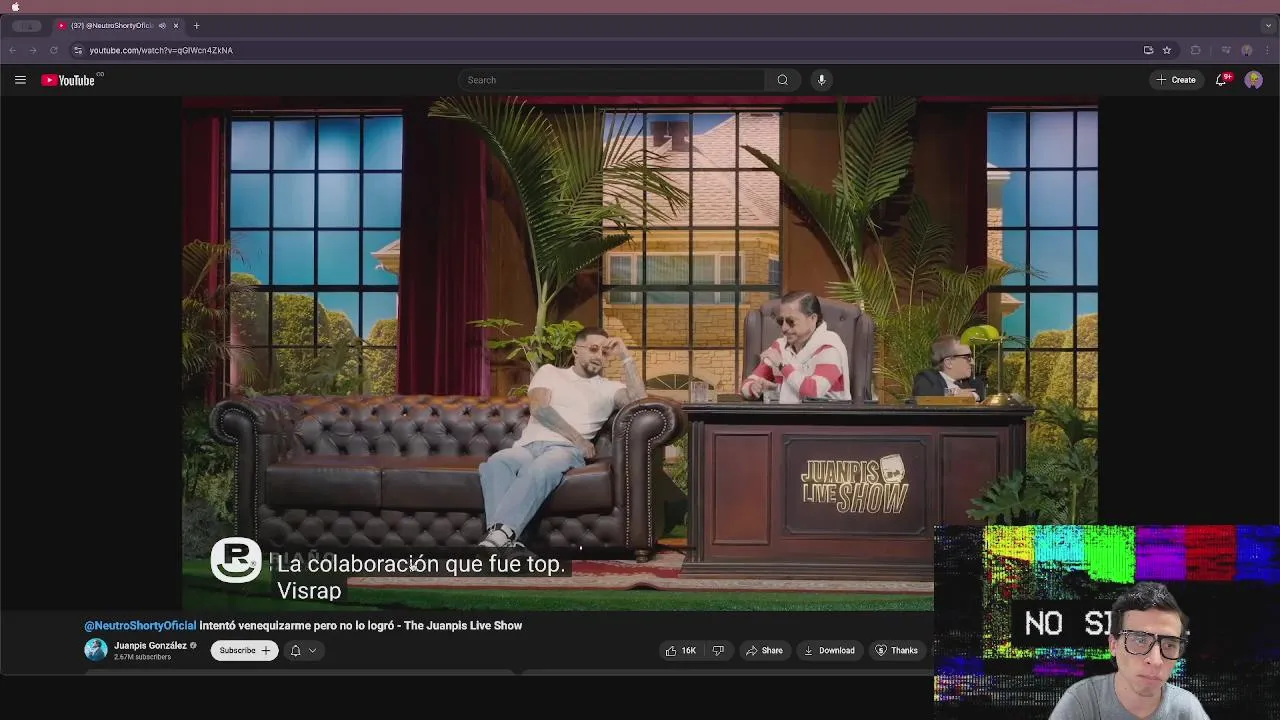Image resolution: width=1280 pixels, height=720 pixels.
Task: Download this video
Action: point(830,651)
